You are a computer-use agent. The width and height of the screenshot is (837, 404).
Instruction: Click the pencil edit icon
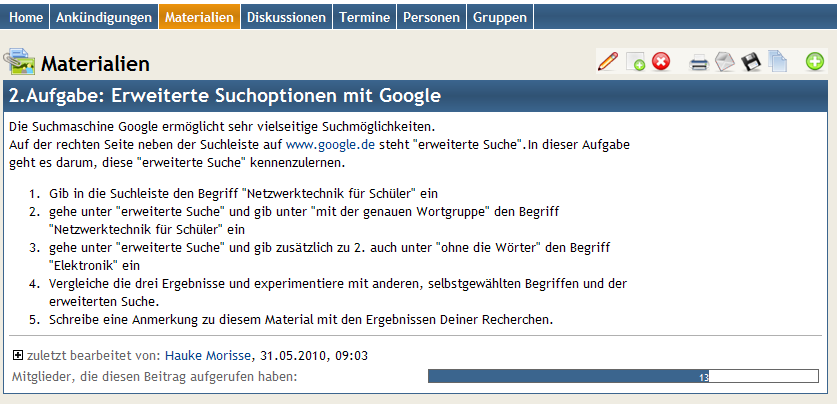tap(607, 62)
